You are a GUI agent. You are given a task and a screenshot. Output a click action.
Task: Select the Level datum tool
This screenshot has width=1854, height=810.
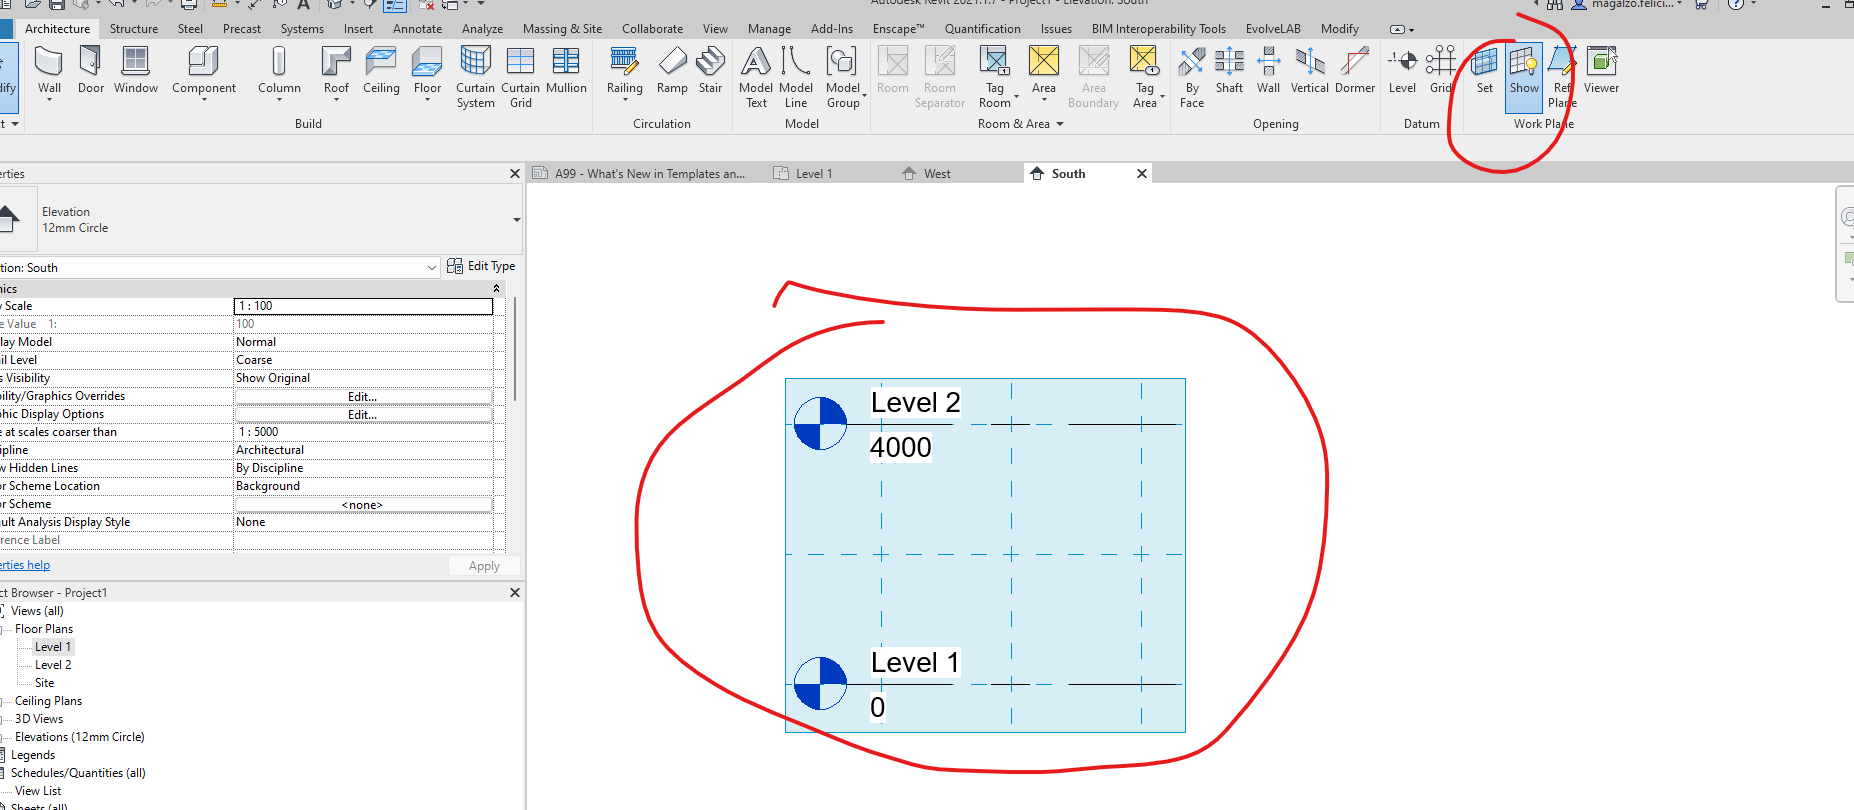click(x=1402, y=71)
